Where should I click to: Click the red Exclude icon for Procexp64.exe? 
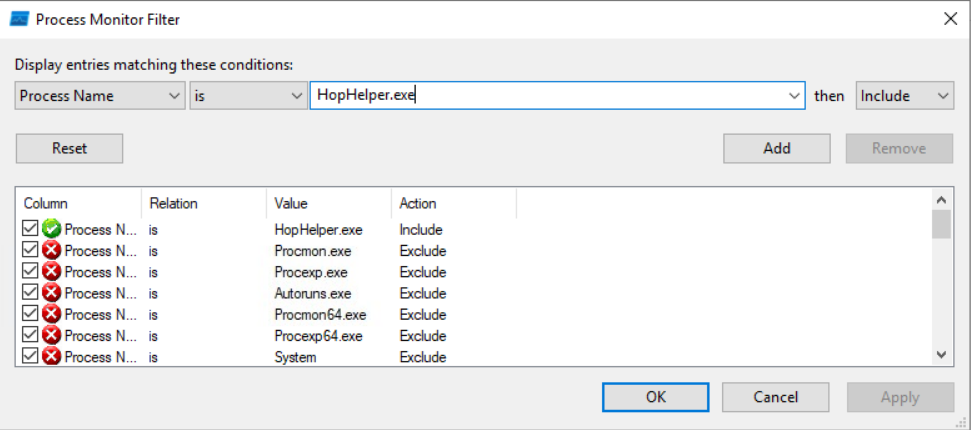tap(51, 336)
